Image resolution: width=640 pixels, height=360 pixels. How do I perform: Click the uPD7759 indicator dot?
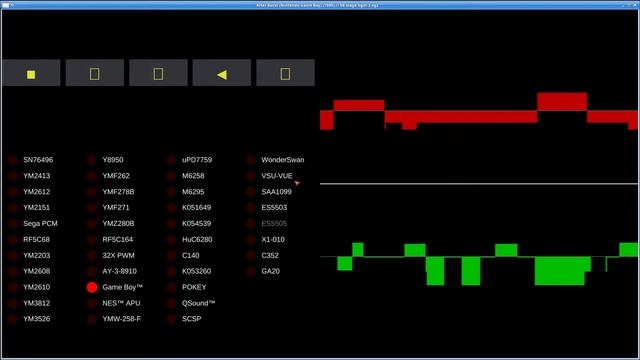click(x=171, y=160)
